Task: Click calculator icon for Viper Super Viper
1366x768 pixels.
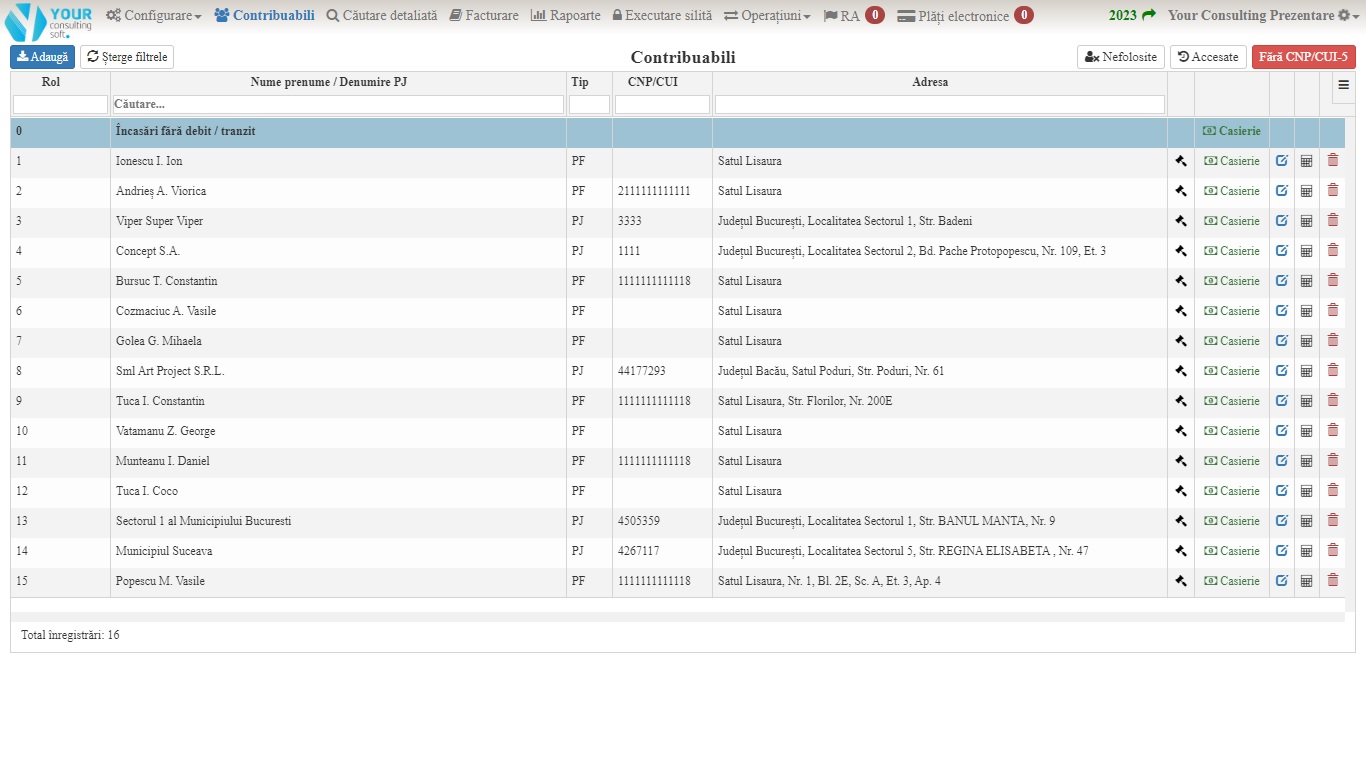Action: point(1306,221)
